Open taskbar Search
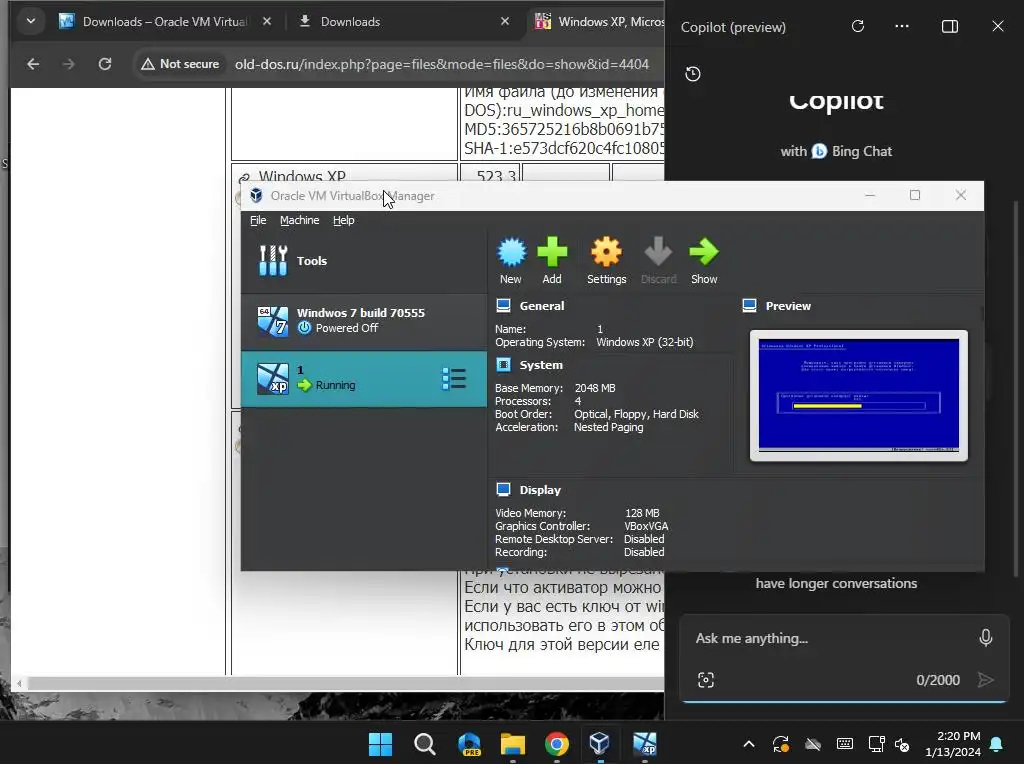Screen dimensions: 1024x764 [424, 744]
